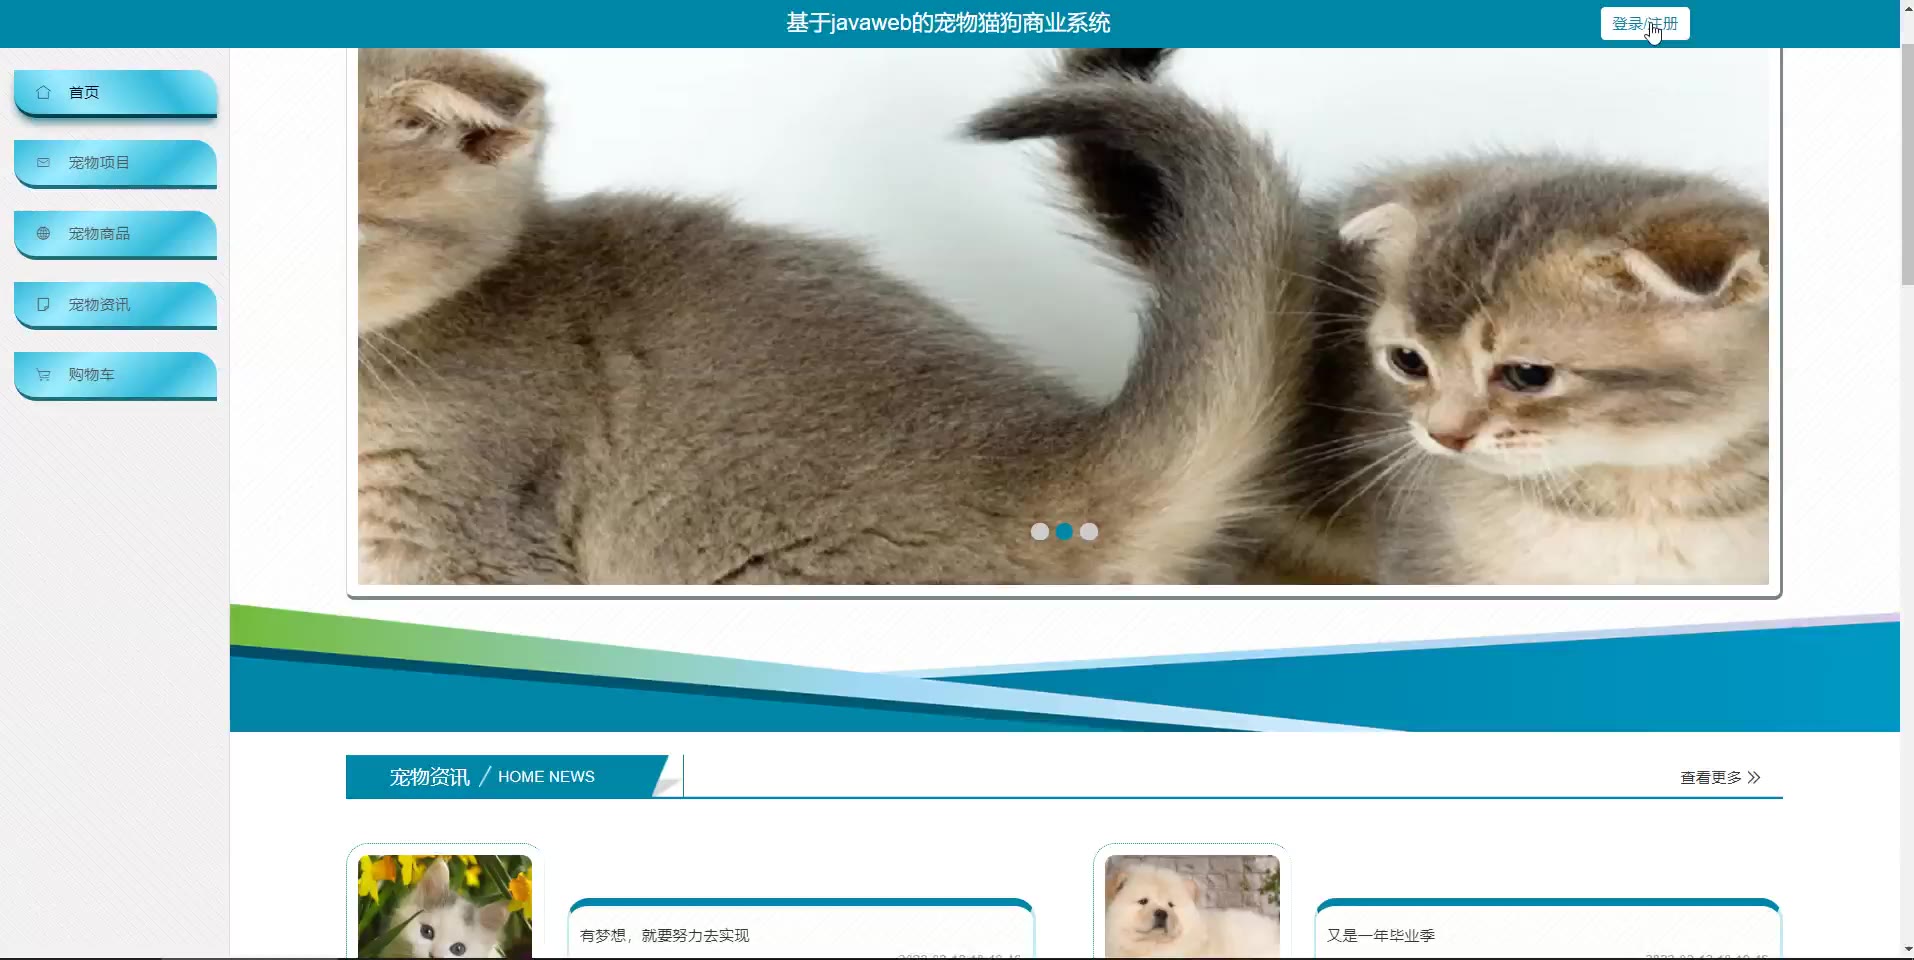Open the 宠物项目 menu item
The width and height of the screenshot is (1914, 960).
pyautogui.click(x=116, y=163)
